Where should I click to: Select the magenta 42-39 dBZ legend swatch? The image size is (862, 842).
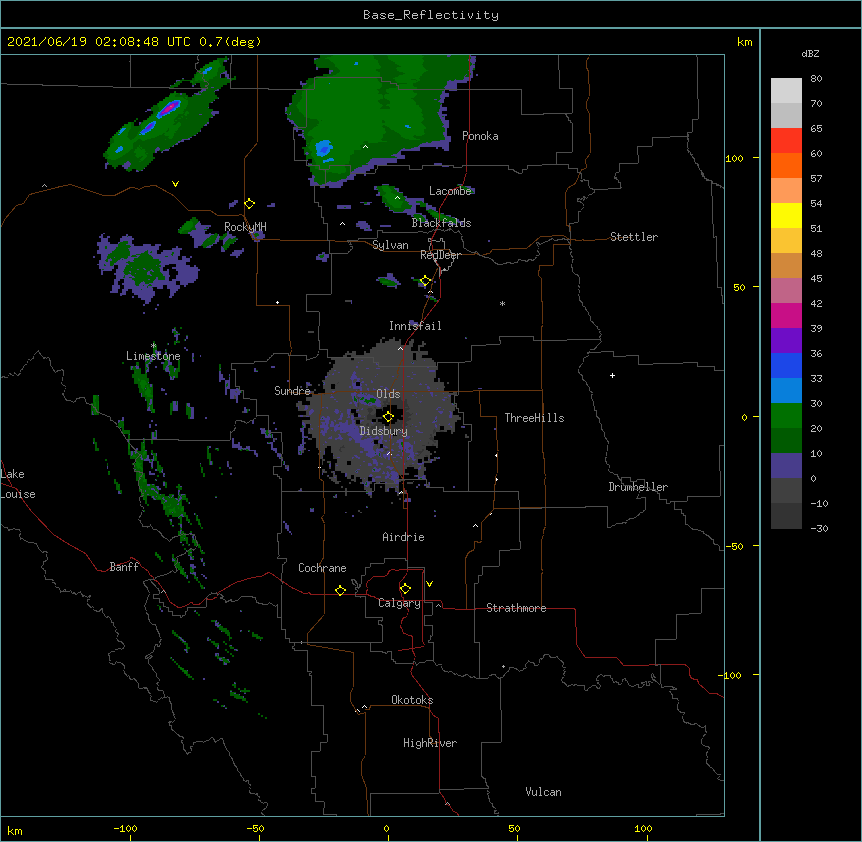(x=786, y=315)
